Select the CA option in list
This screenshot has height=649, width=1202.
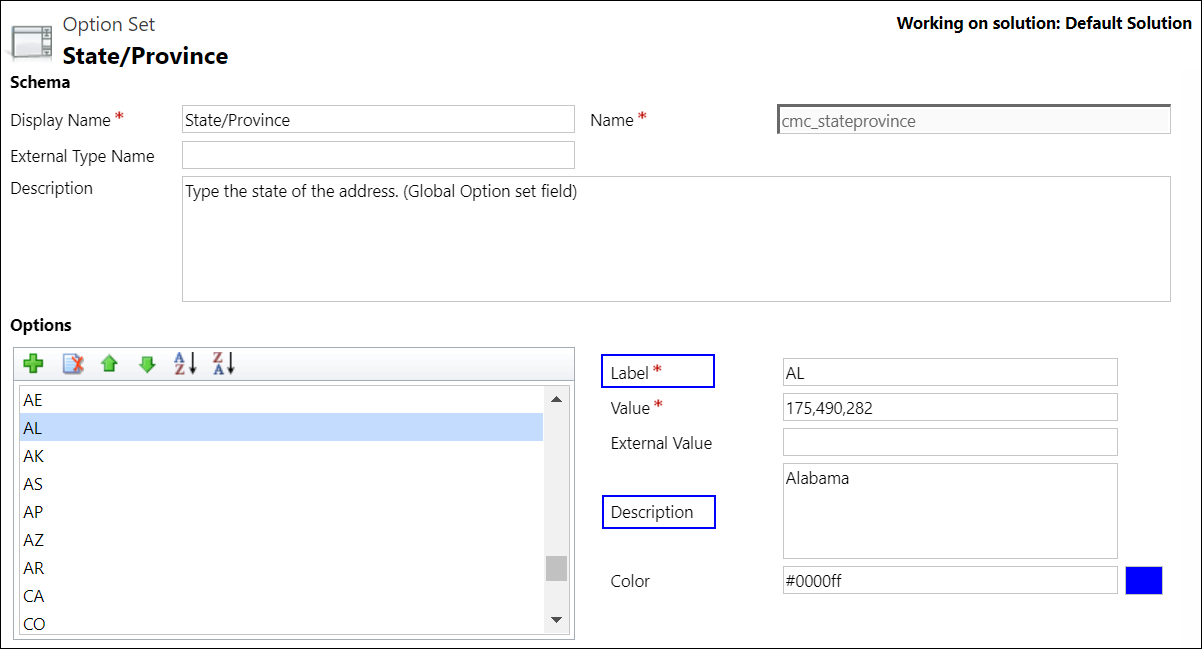click(280, 596)
